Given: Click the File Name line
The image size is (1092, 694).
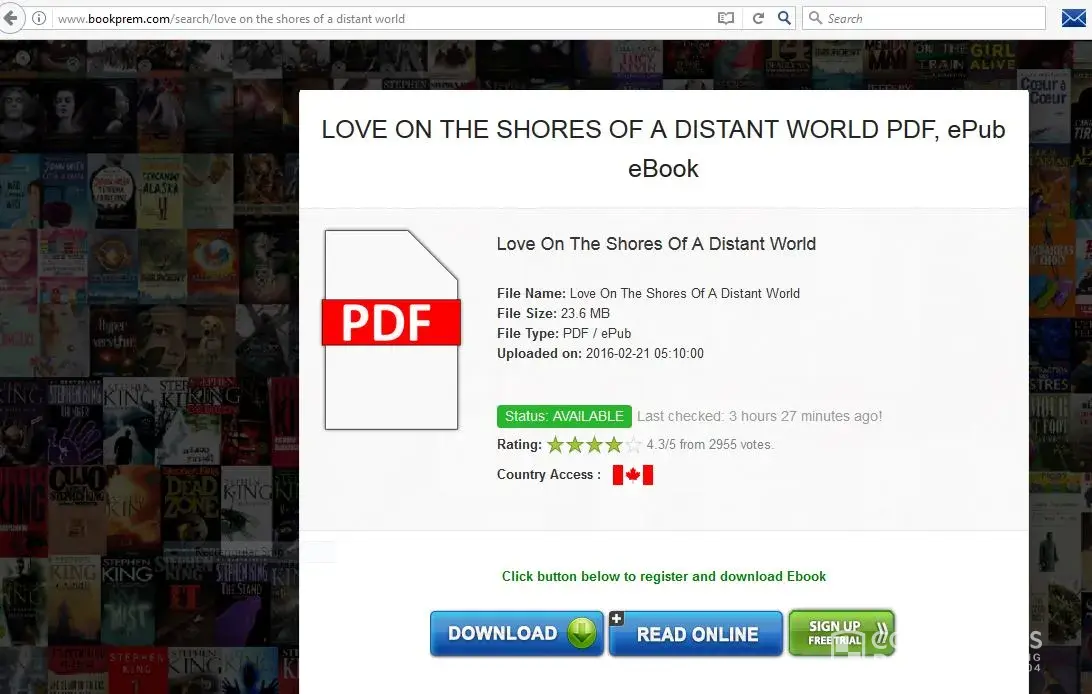Looking at the screenshot, I should click(648, 293).
